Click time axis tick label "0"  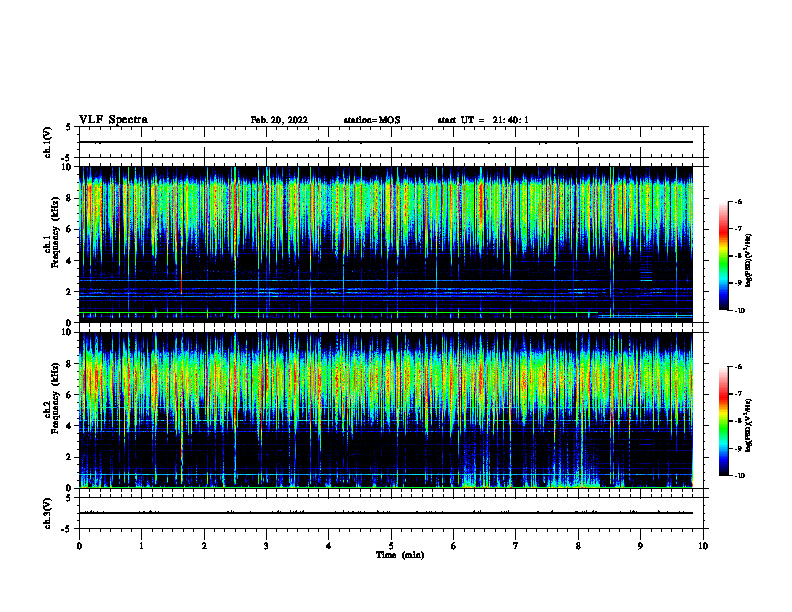click(x=79, y=546)
